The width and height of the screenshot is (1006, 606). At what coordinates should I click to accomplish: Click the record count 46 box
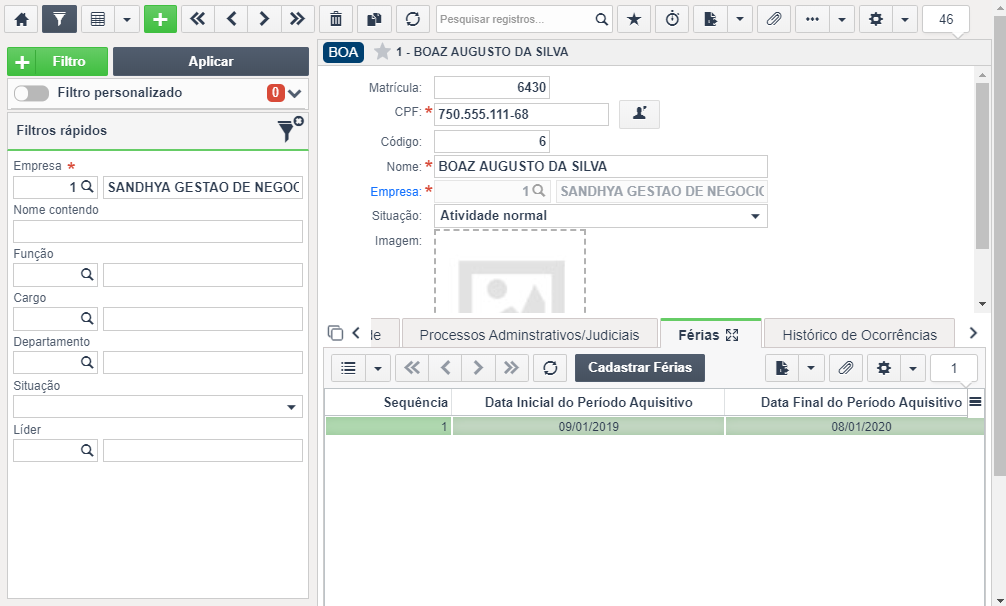[x=946, y=19]
